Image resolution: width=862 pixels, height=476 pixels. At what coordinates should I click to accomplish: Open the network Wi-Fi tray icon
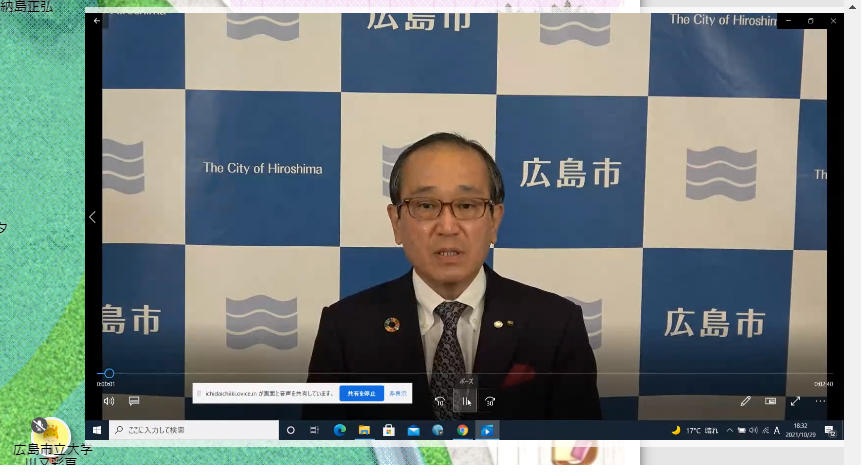765,430
